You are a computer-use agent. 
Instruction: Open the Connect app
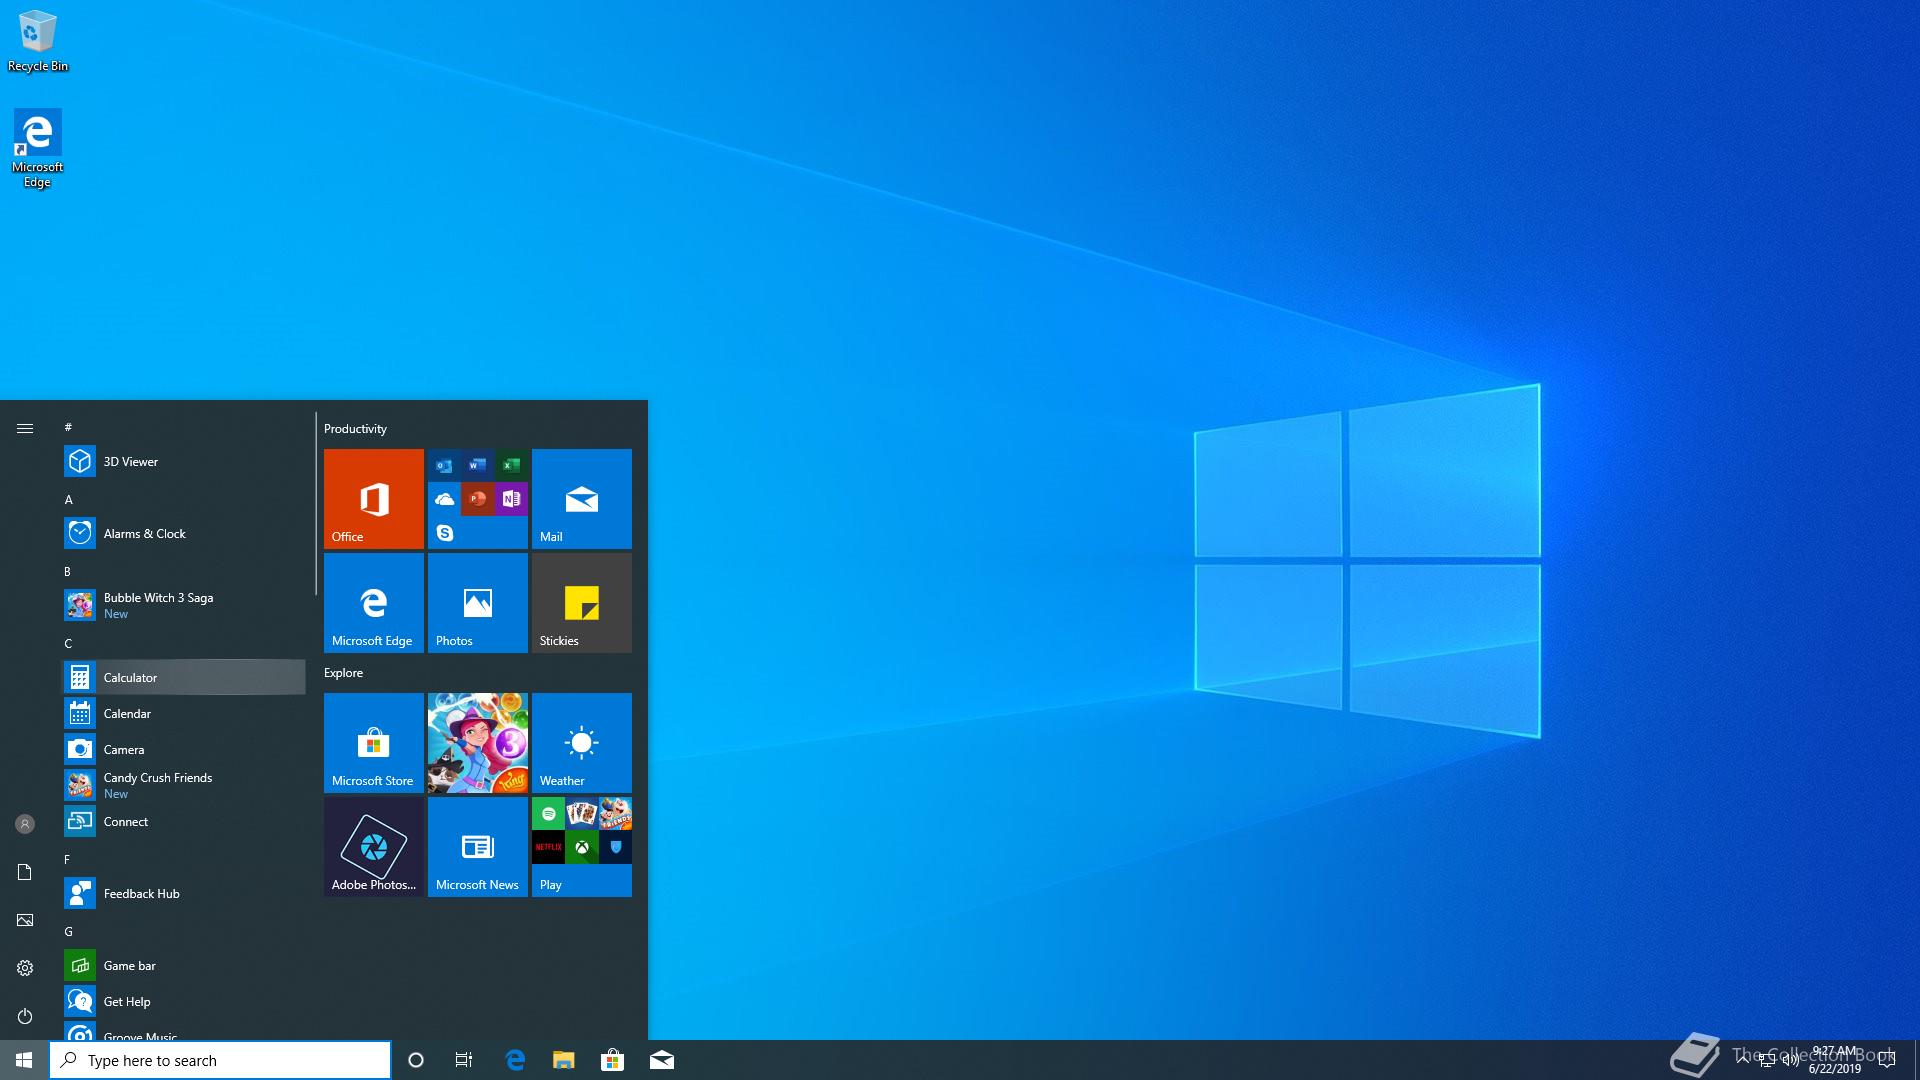click(184, 821)
